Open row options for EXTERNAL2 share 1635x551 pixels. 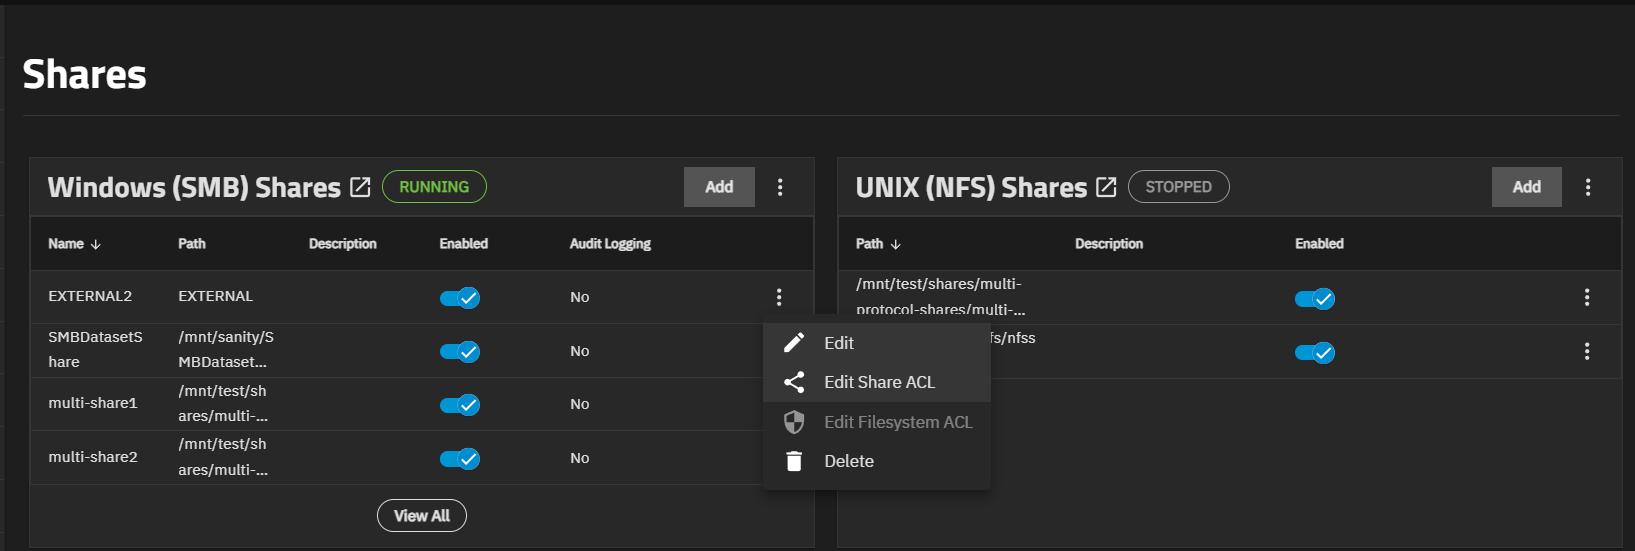(779, 297)
